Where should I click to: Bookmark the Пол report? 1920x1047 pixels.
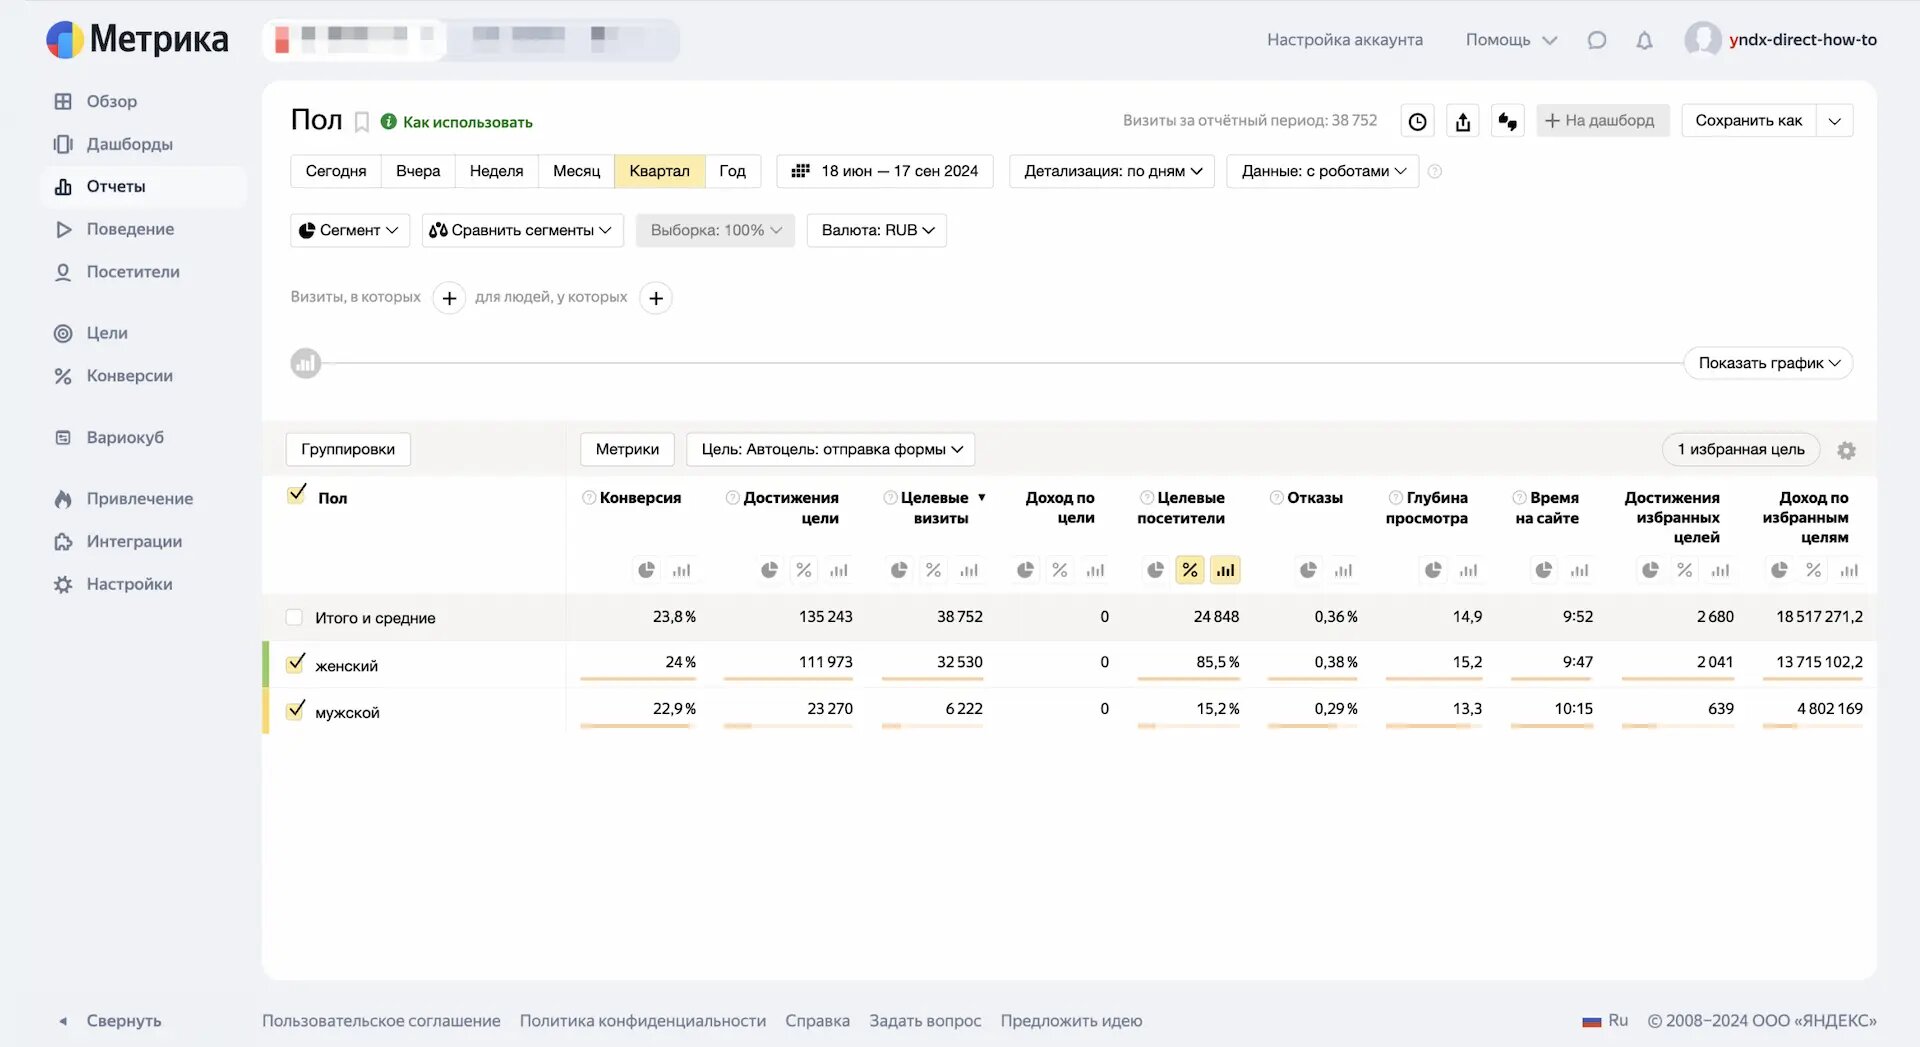(x=362, y=122)
